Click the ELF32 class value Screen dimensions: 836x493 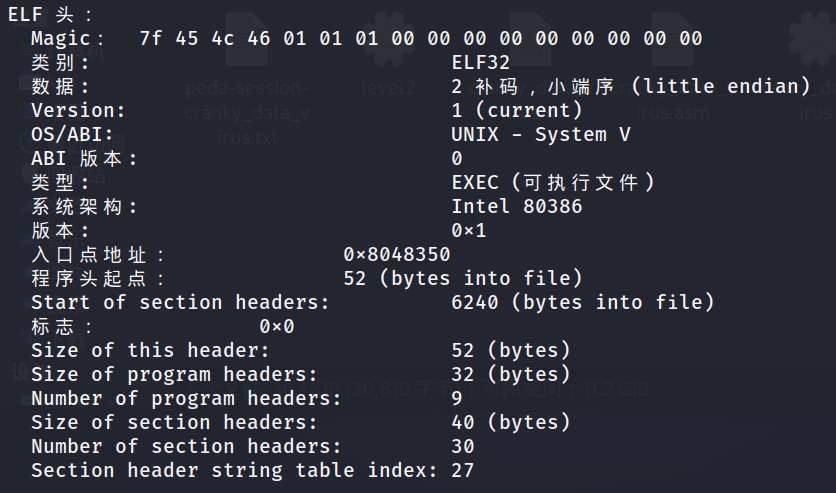[480, 63]
